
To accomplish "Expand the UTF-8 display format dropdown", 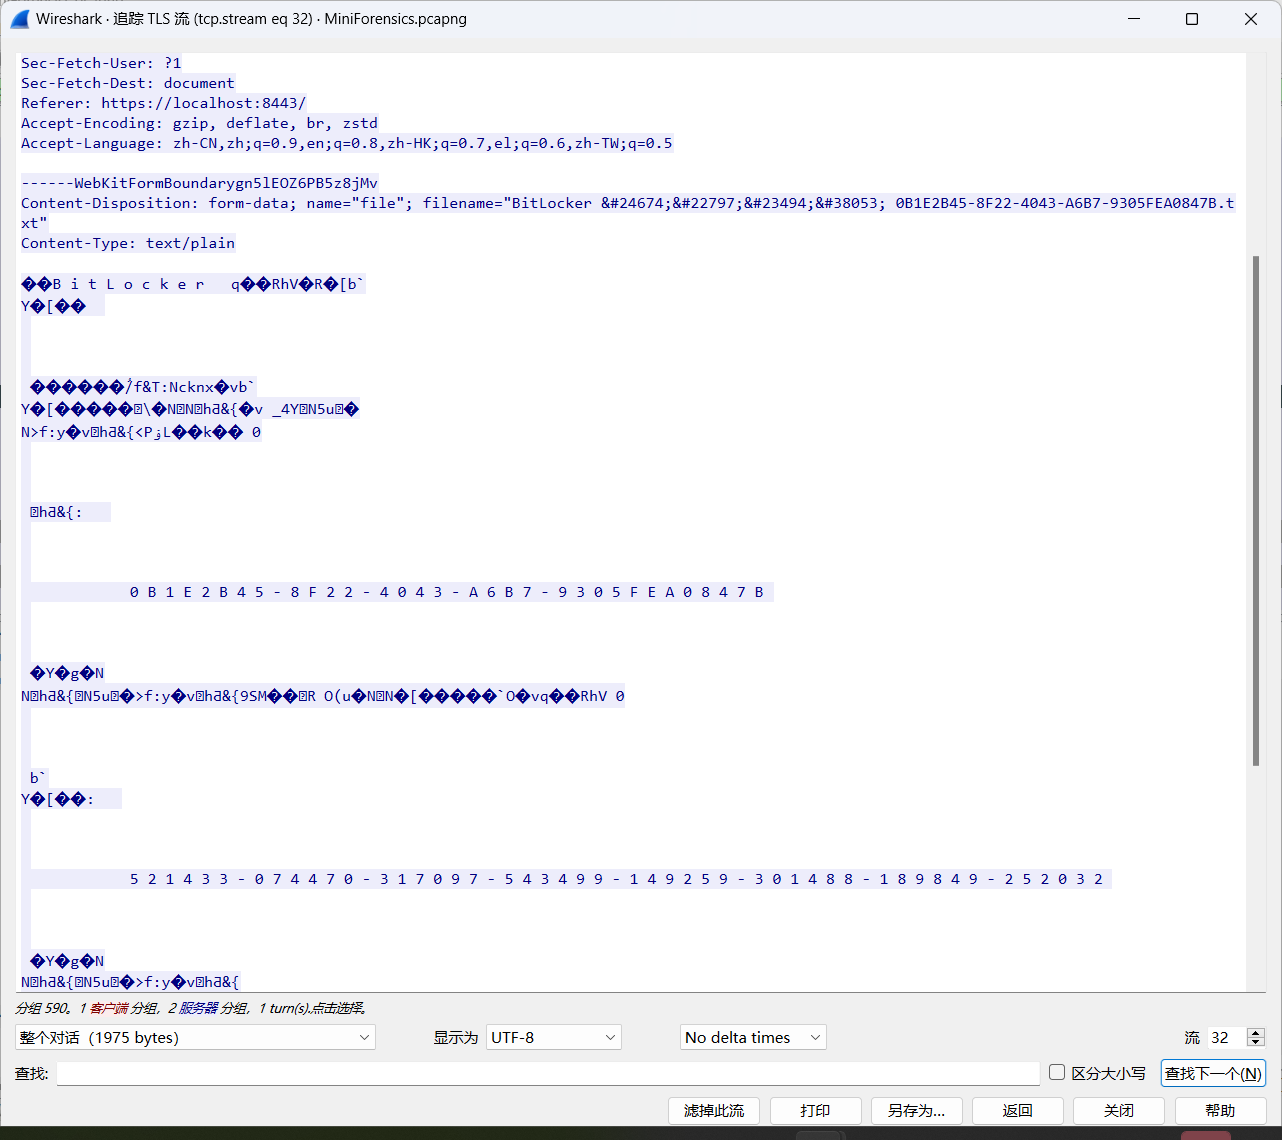I will pos(553,1037).
